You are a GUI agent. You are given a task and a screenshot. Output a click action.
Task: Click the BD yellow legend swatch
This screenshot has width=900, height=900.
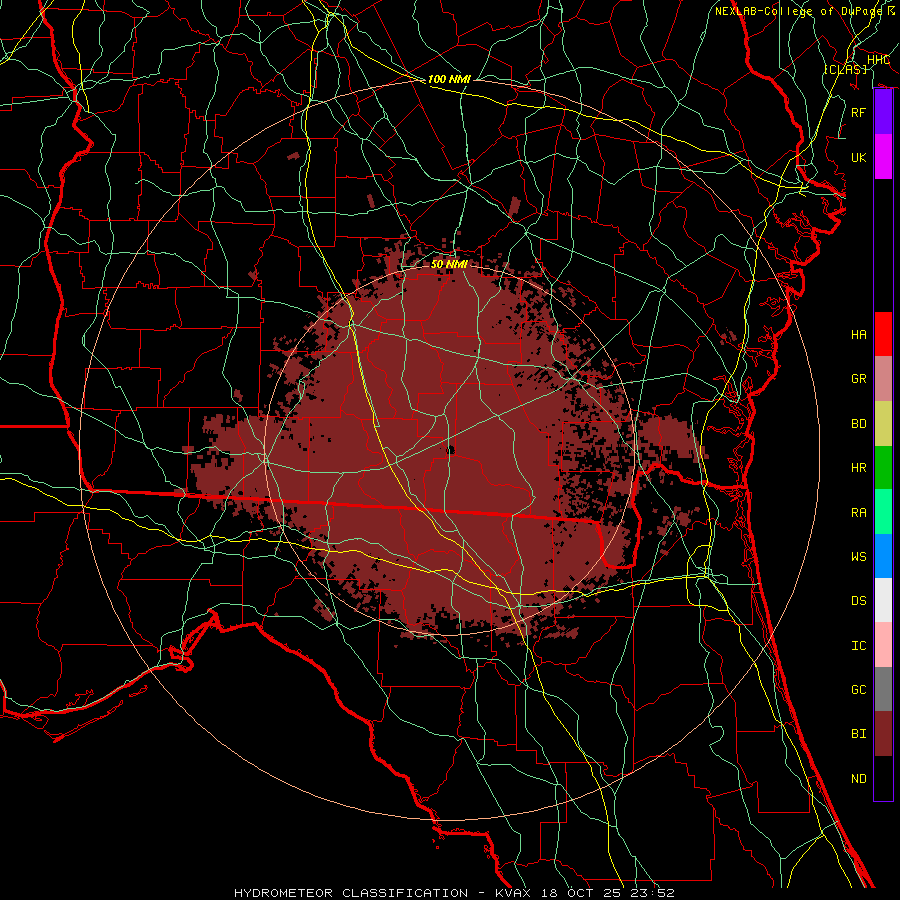pyautogui.click(x=883, y=424)
